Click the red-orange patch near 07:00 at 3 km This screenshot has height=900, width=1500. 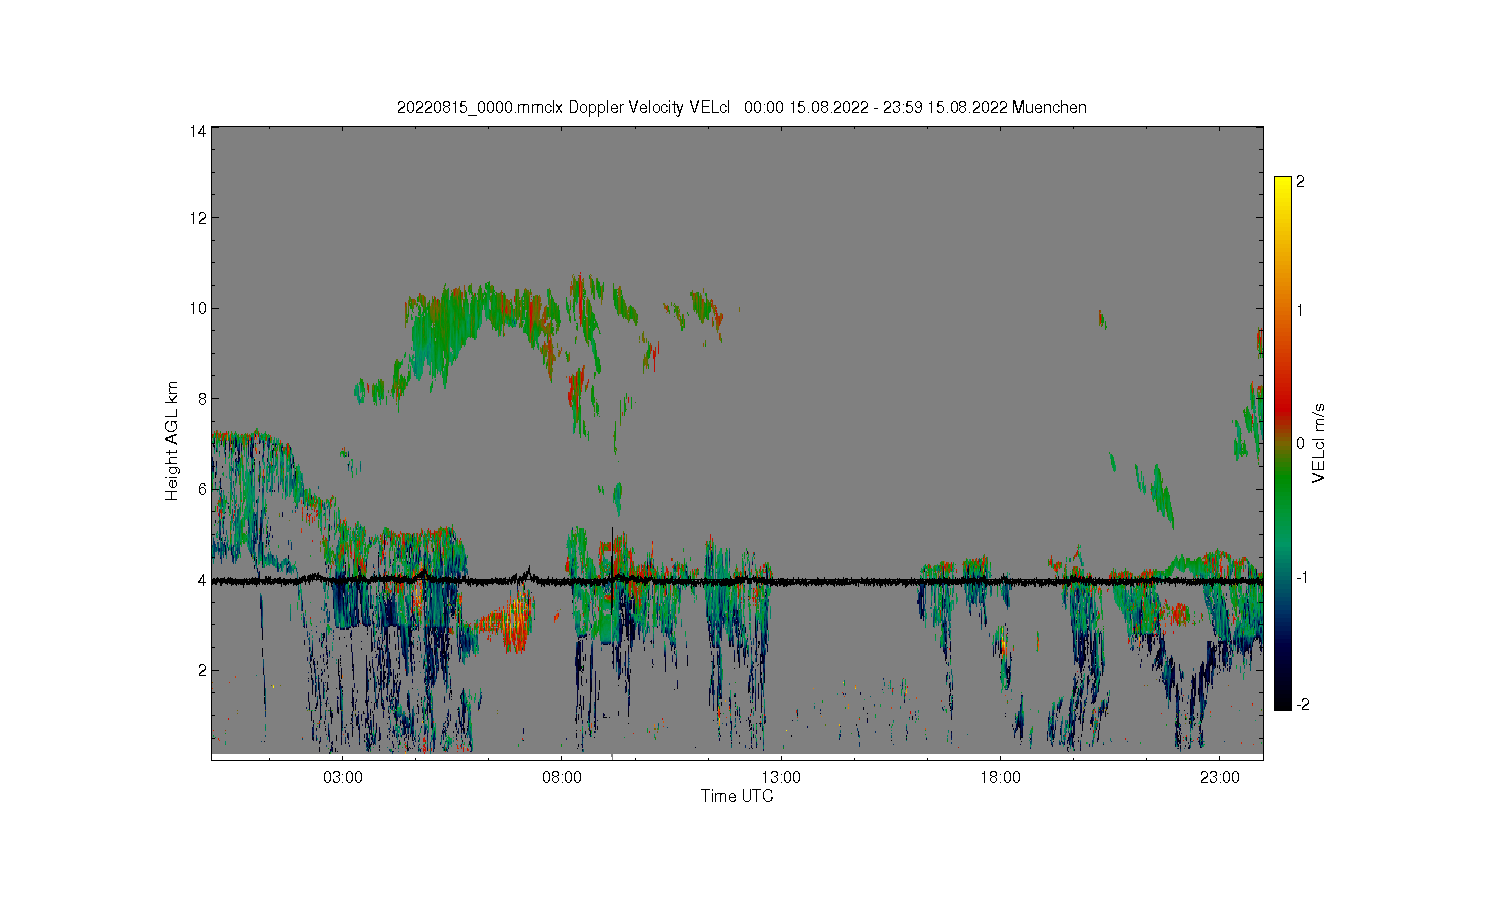(x=514, y=622)
